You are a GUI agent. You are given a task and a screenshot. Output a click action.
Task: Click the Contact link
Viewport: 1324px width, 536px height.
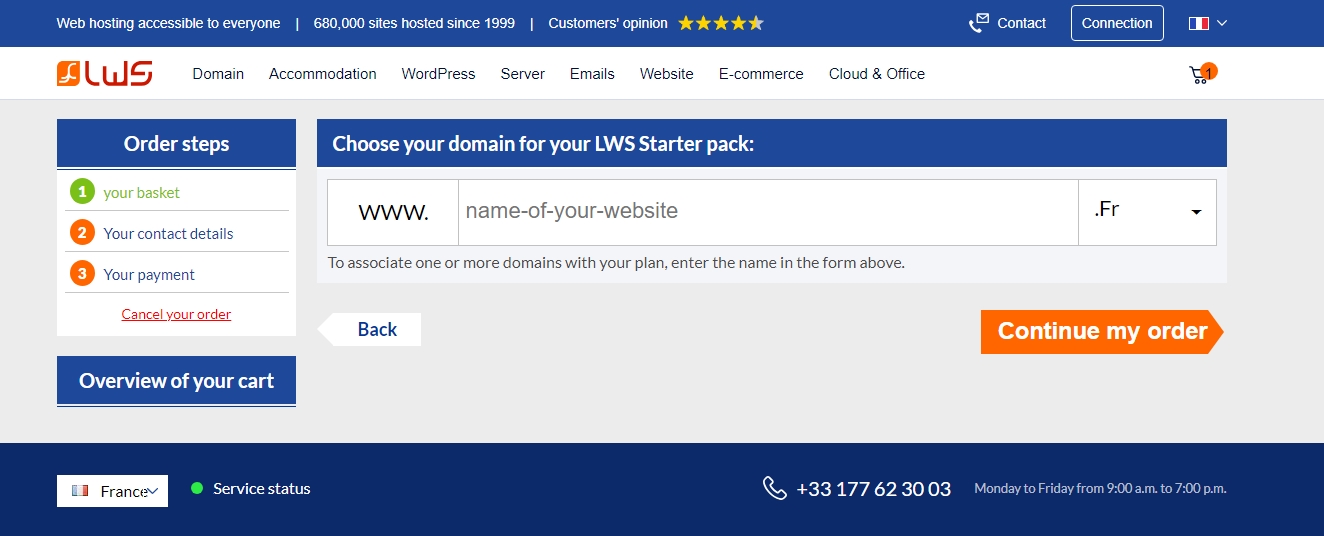coord(1022,23)
